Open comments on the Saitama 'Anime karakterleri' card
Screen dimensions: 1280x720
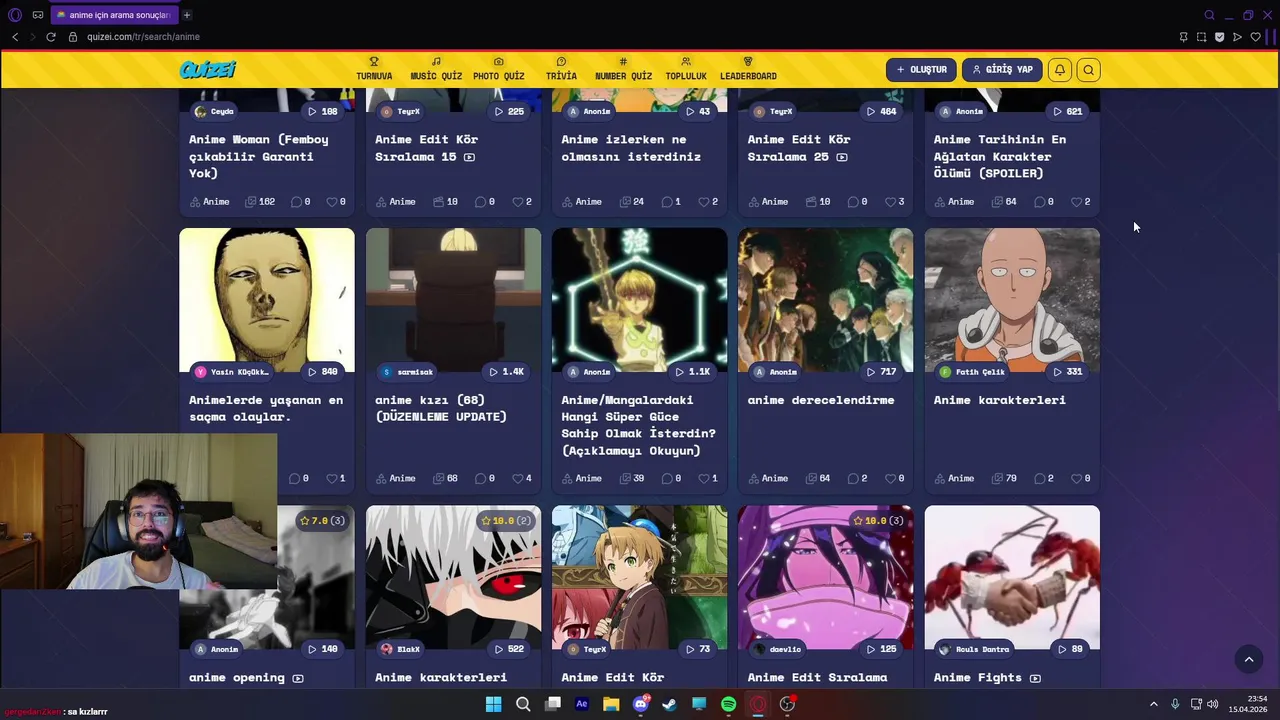pyautogui.click(x=1044, y=479)
